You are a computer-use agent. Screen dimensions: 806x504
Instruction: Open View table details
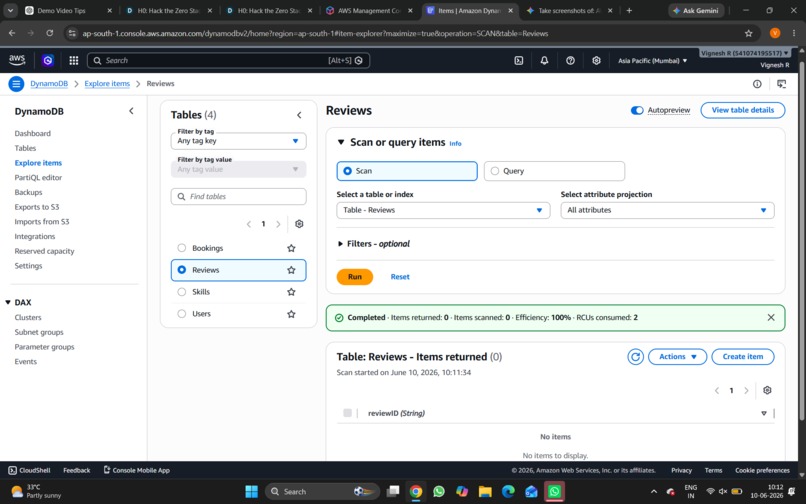click(743, 110)
